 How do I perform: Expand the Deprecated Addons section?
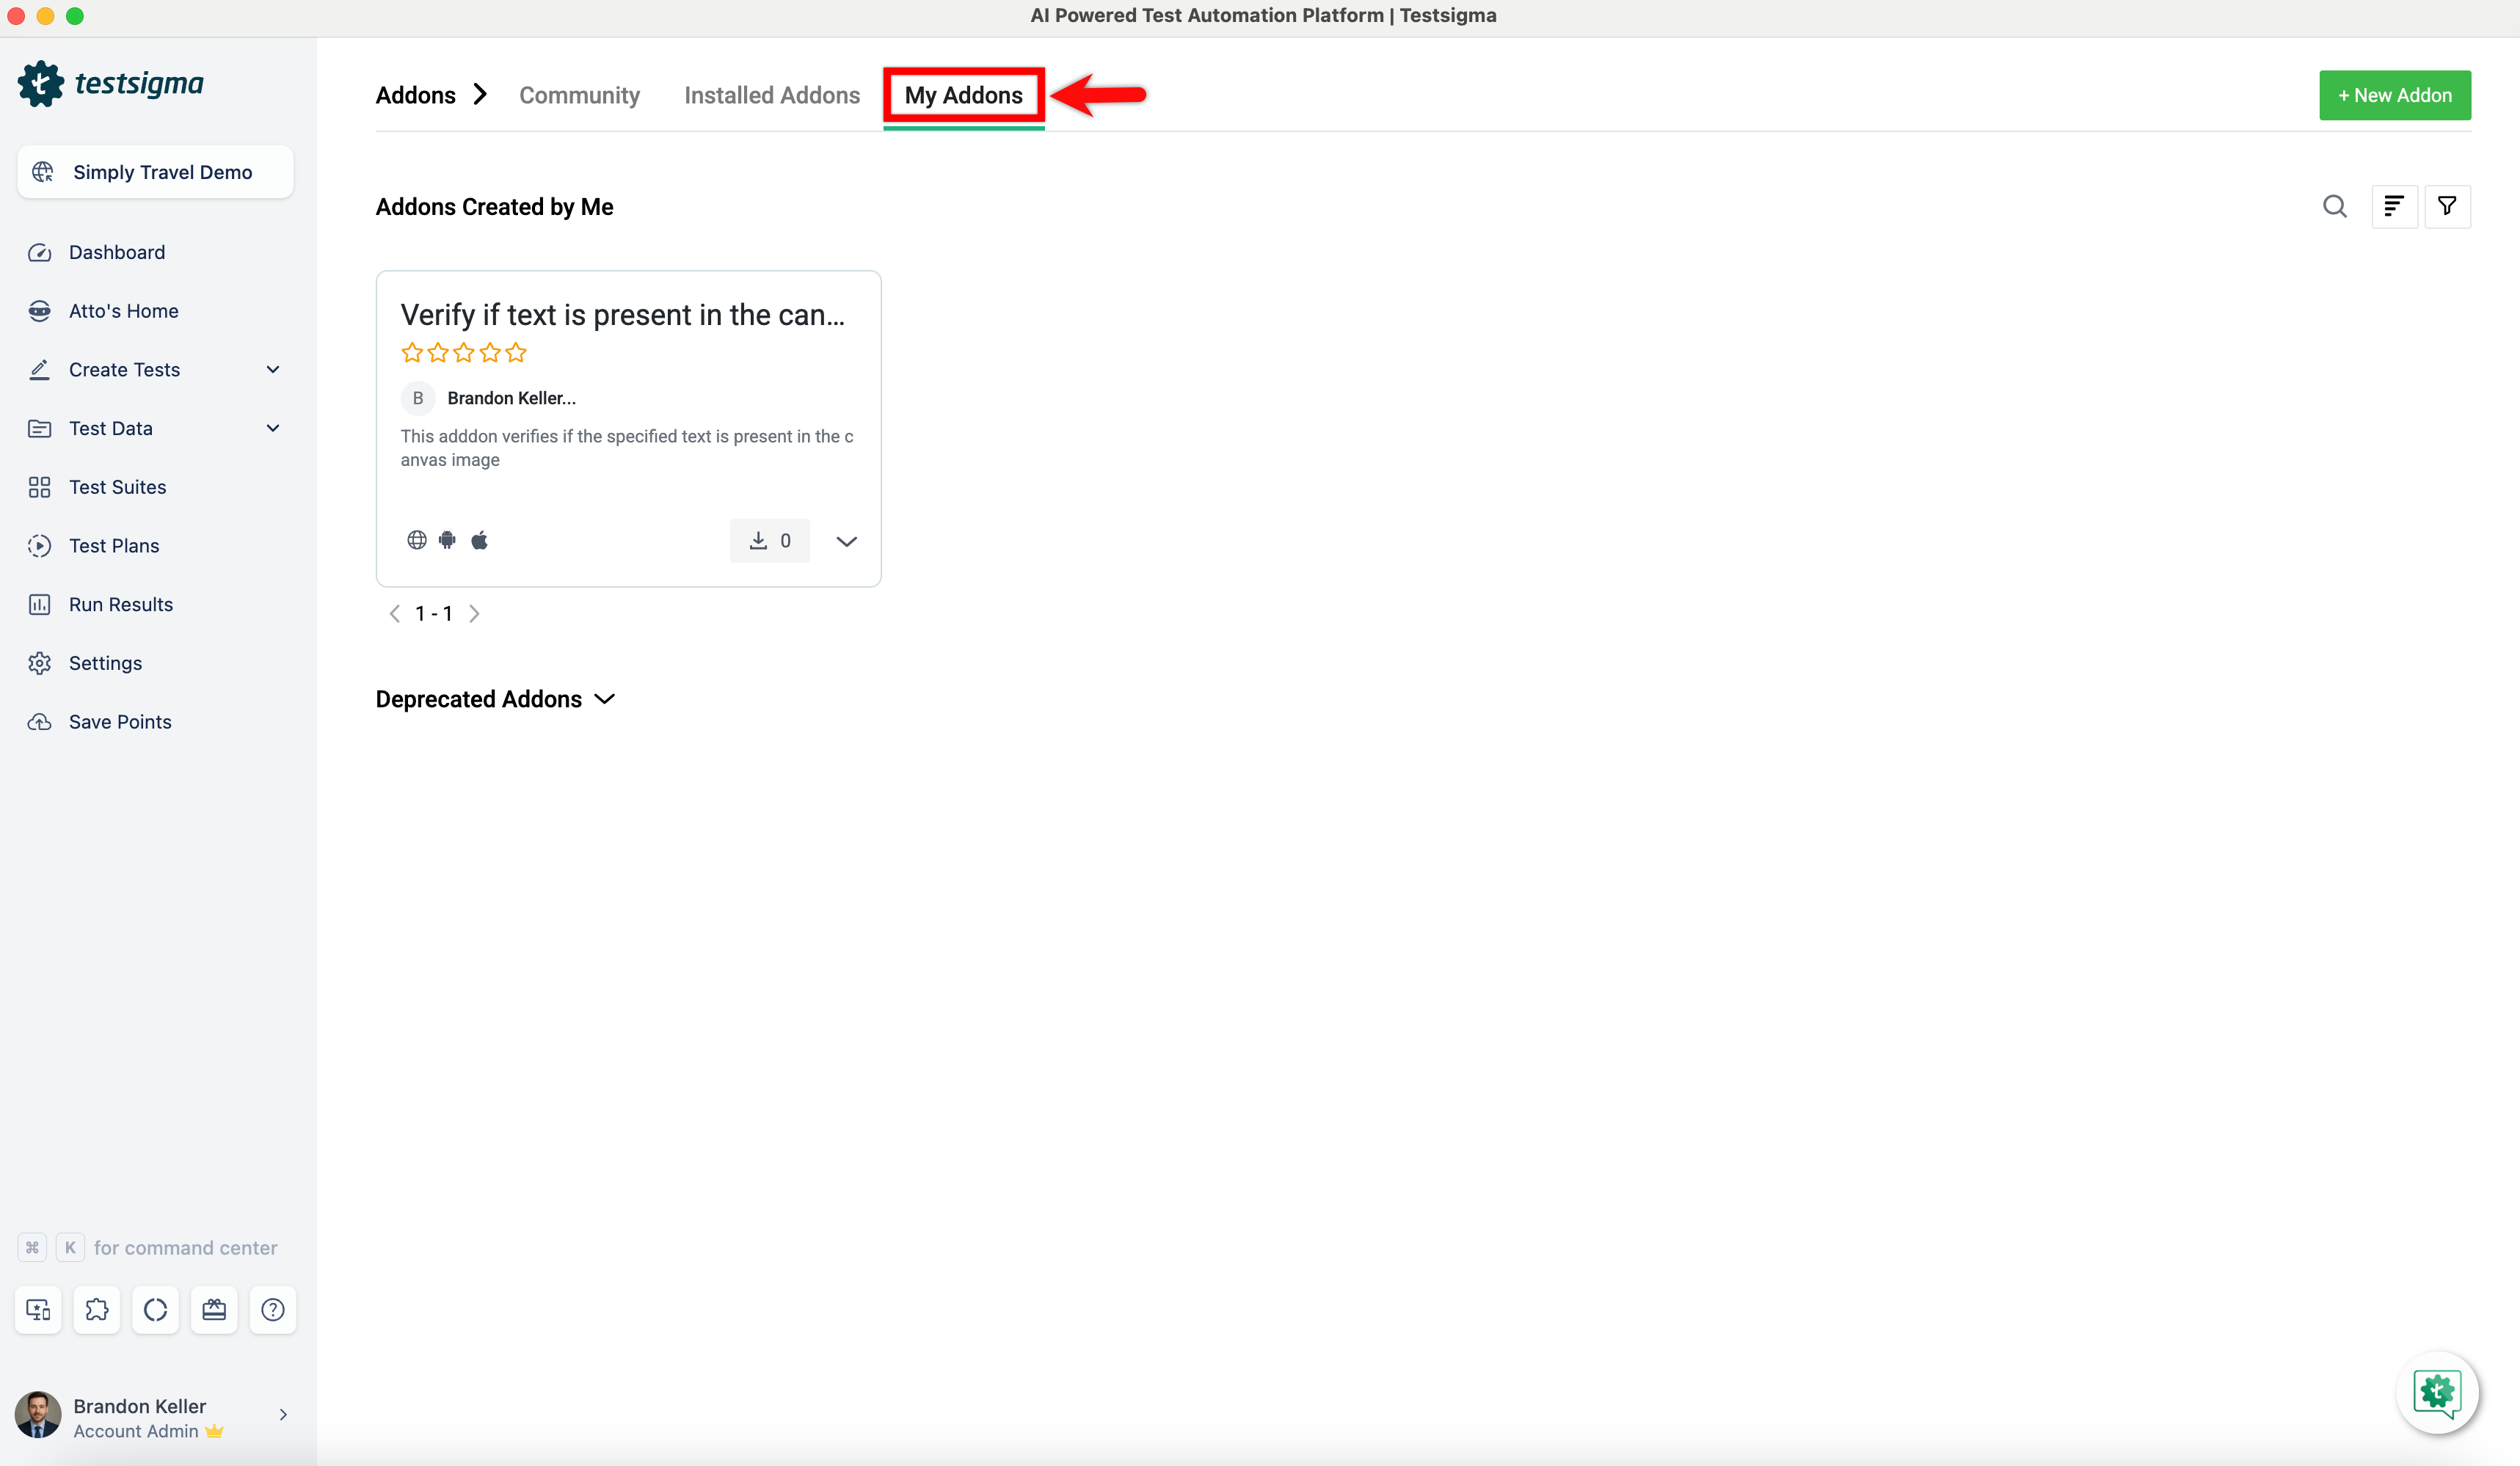pos(604,699)
